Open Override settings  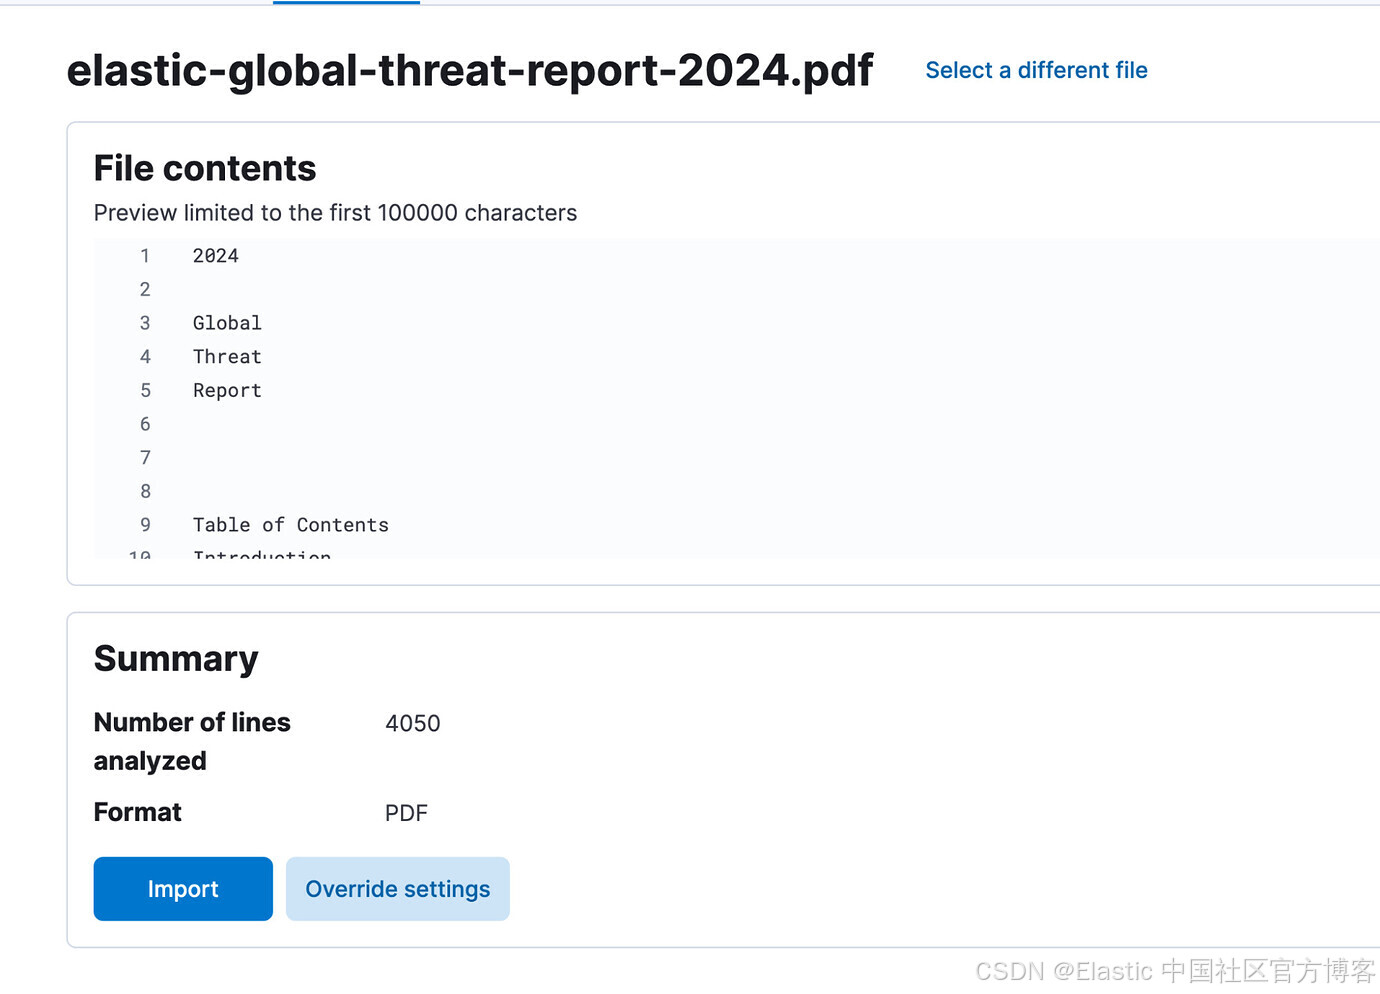click(398, 889)
